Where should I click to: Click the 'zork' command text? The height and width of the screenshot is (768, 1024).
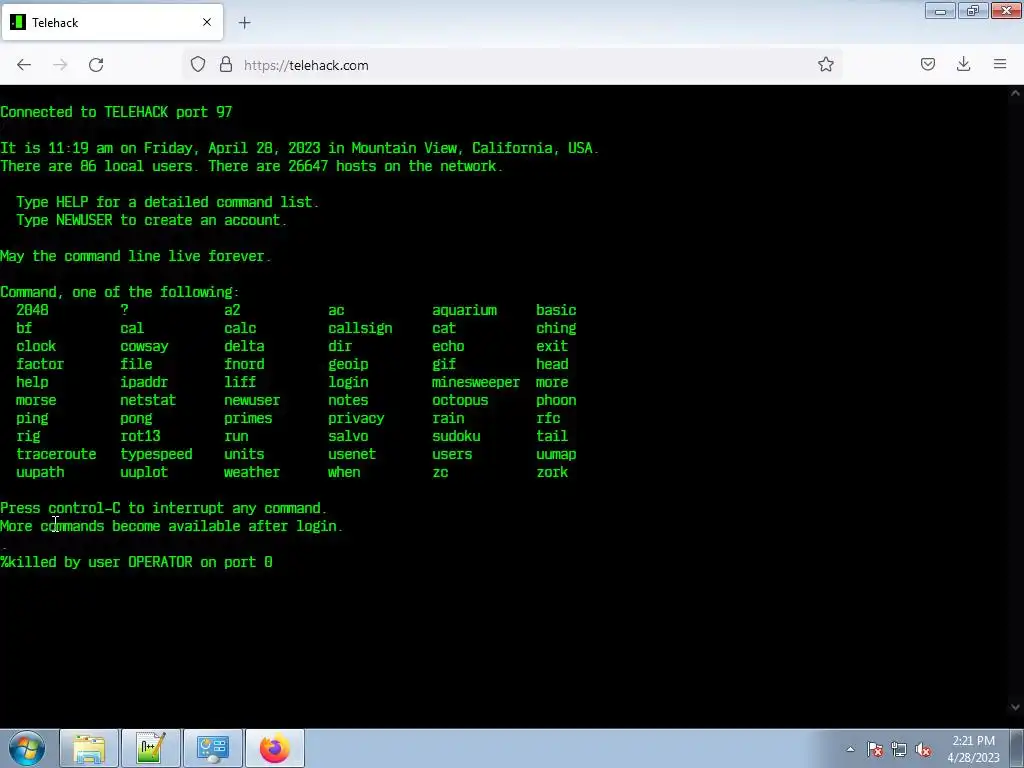coord(552,472)
